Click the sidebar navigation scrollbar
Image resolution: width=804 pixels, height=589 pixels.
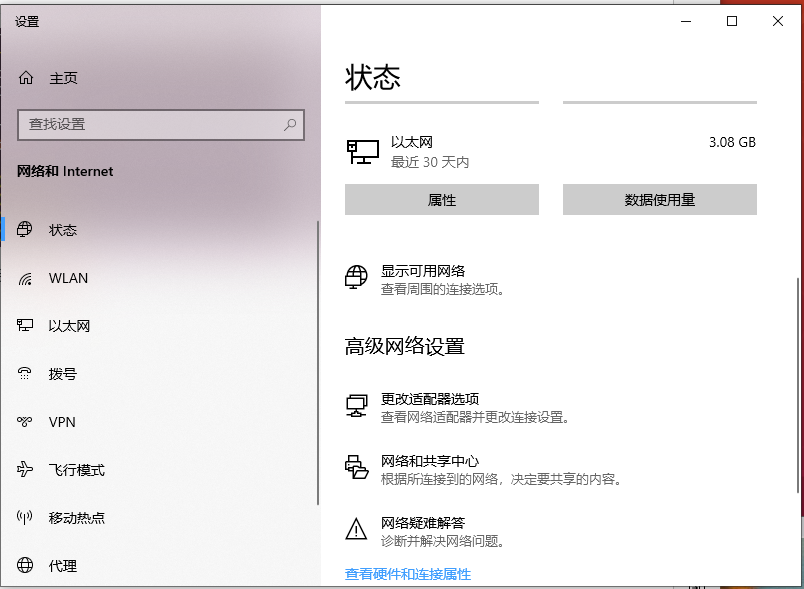[x=318, y=363]
